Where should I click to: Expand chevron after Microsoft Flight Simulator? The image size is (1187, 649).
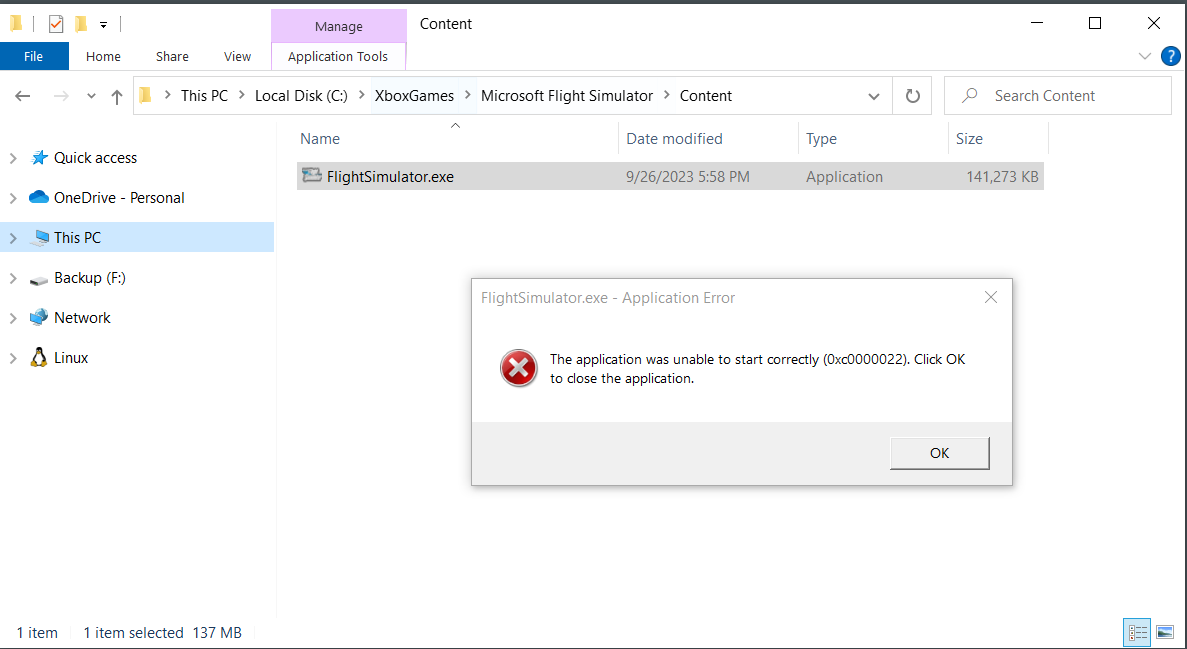[667, 95]
